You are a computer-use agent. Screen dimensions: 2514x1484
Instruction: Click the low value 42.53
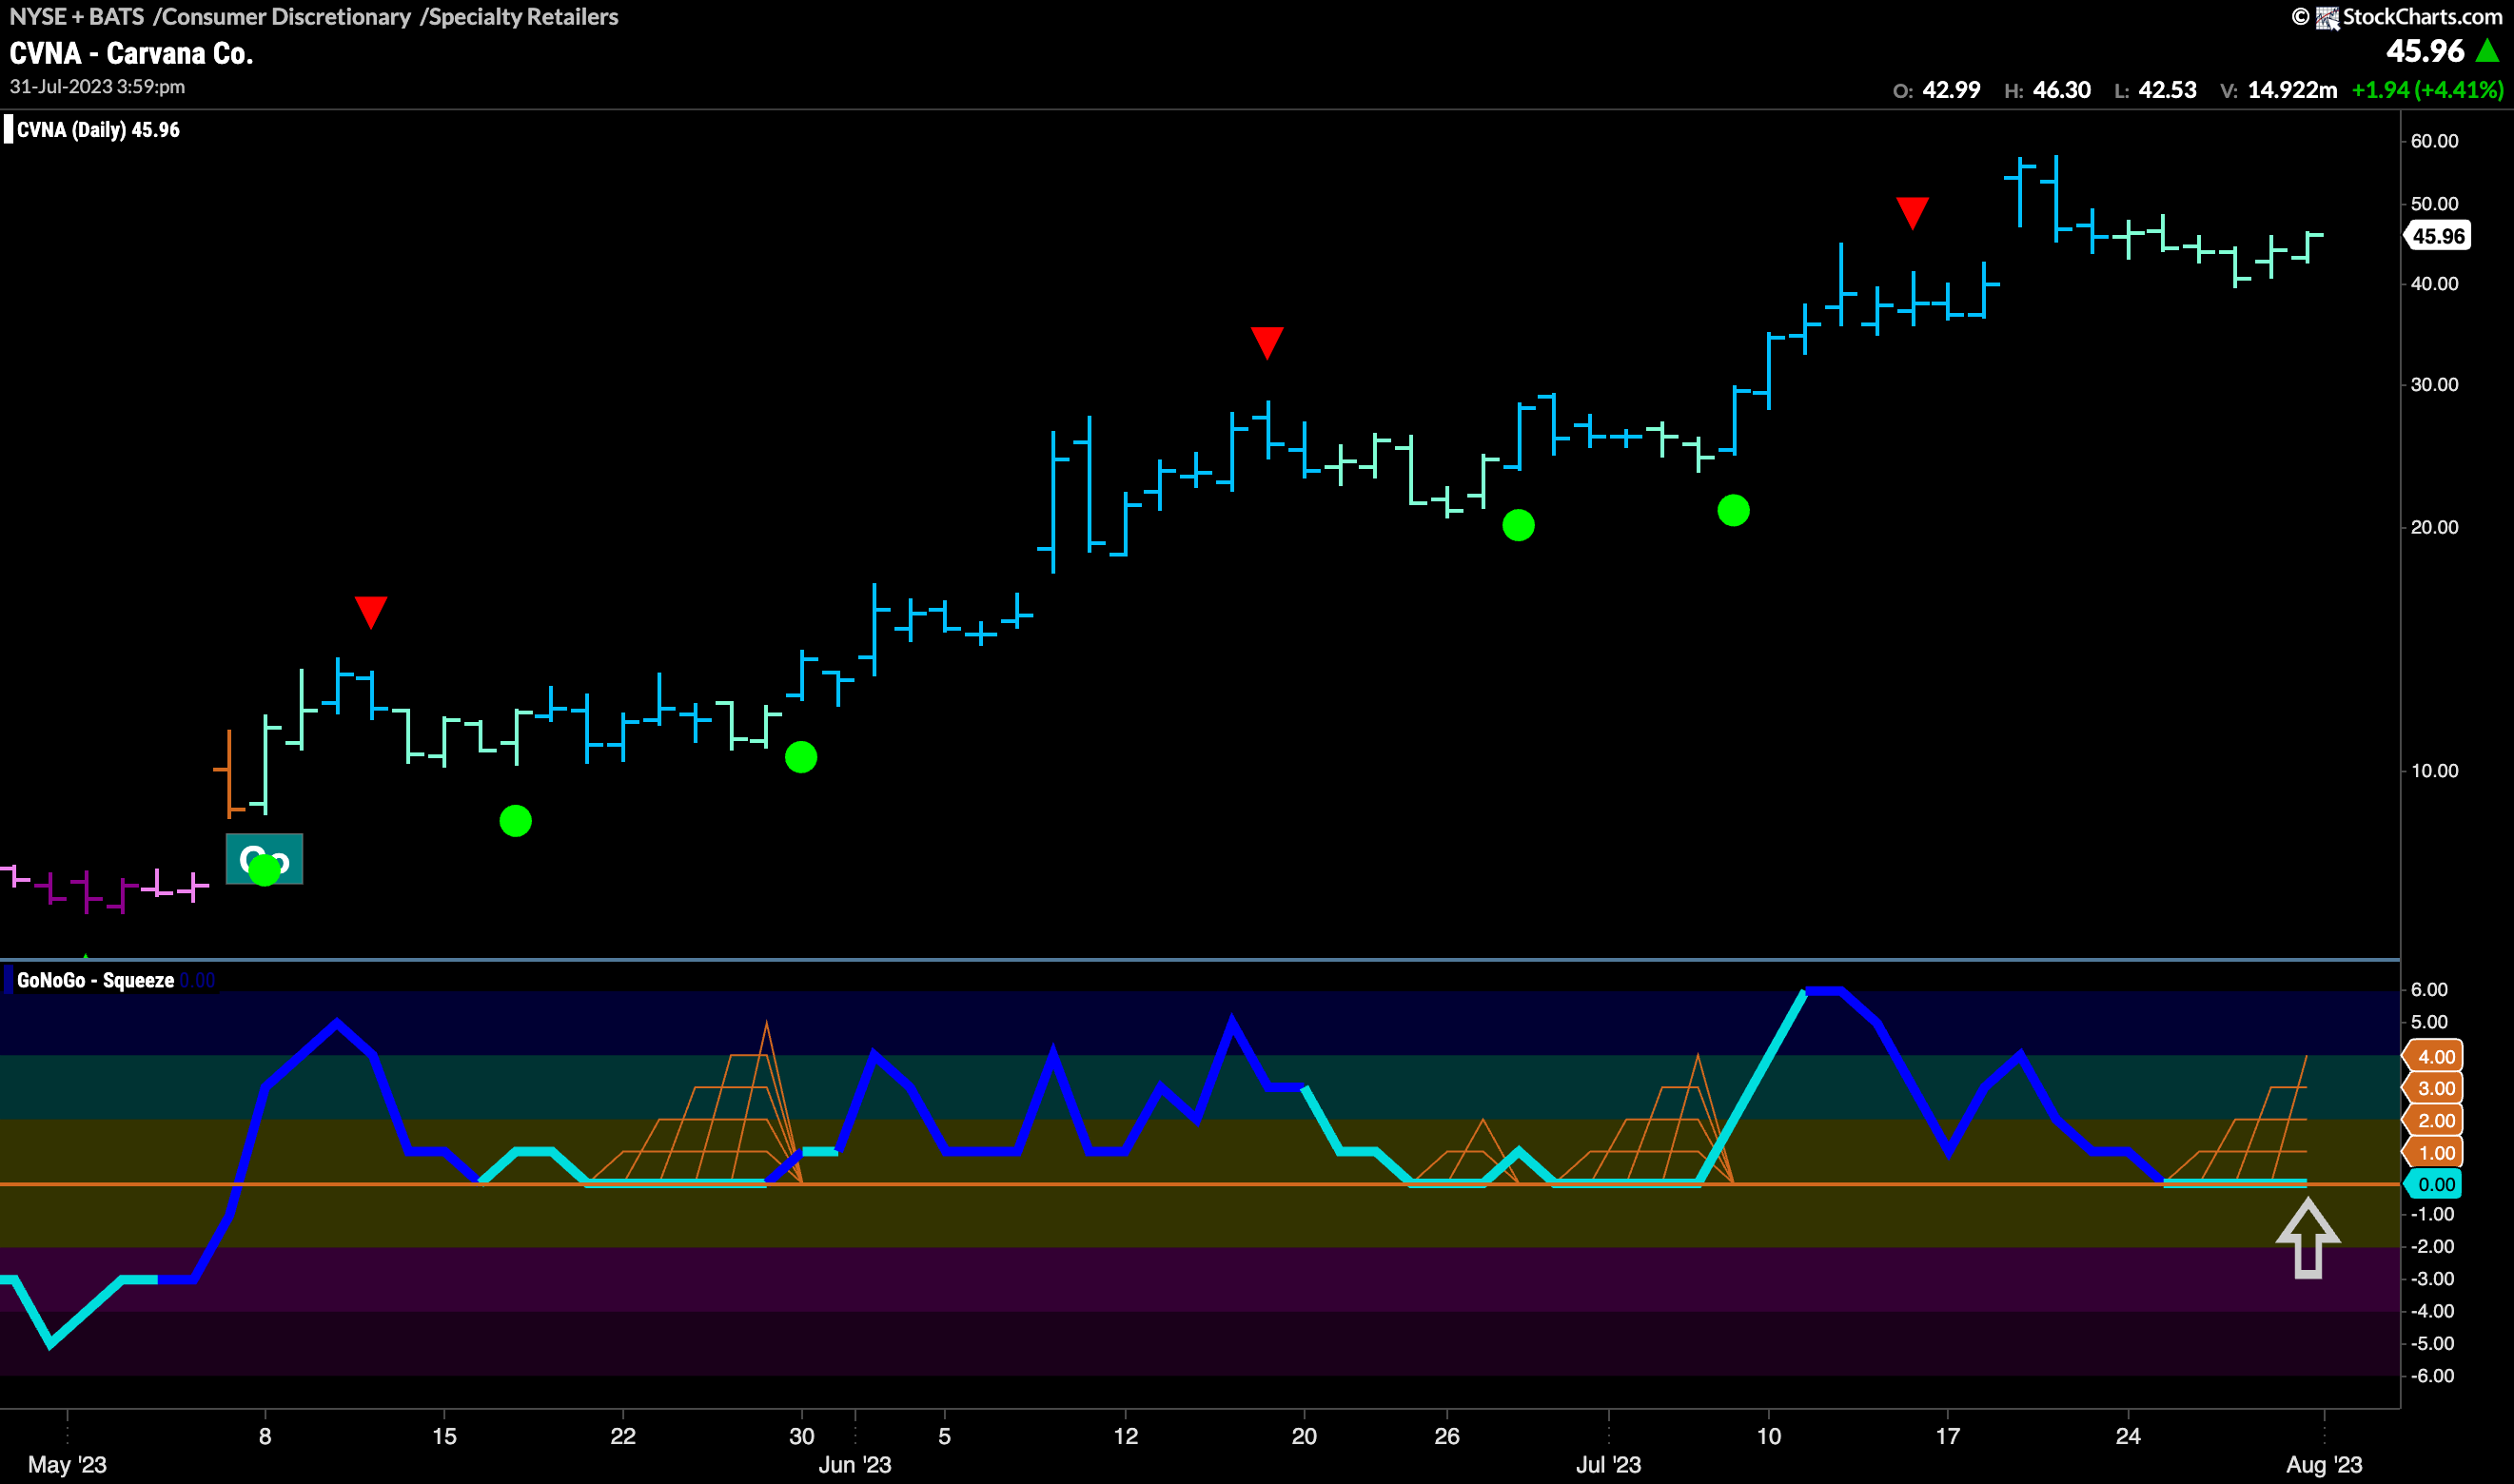pos(2167,90)
